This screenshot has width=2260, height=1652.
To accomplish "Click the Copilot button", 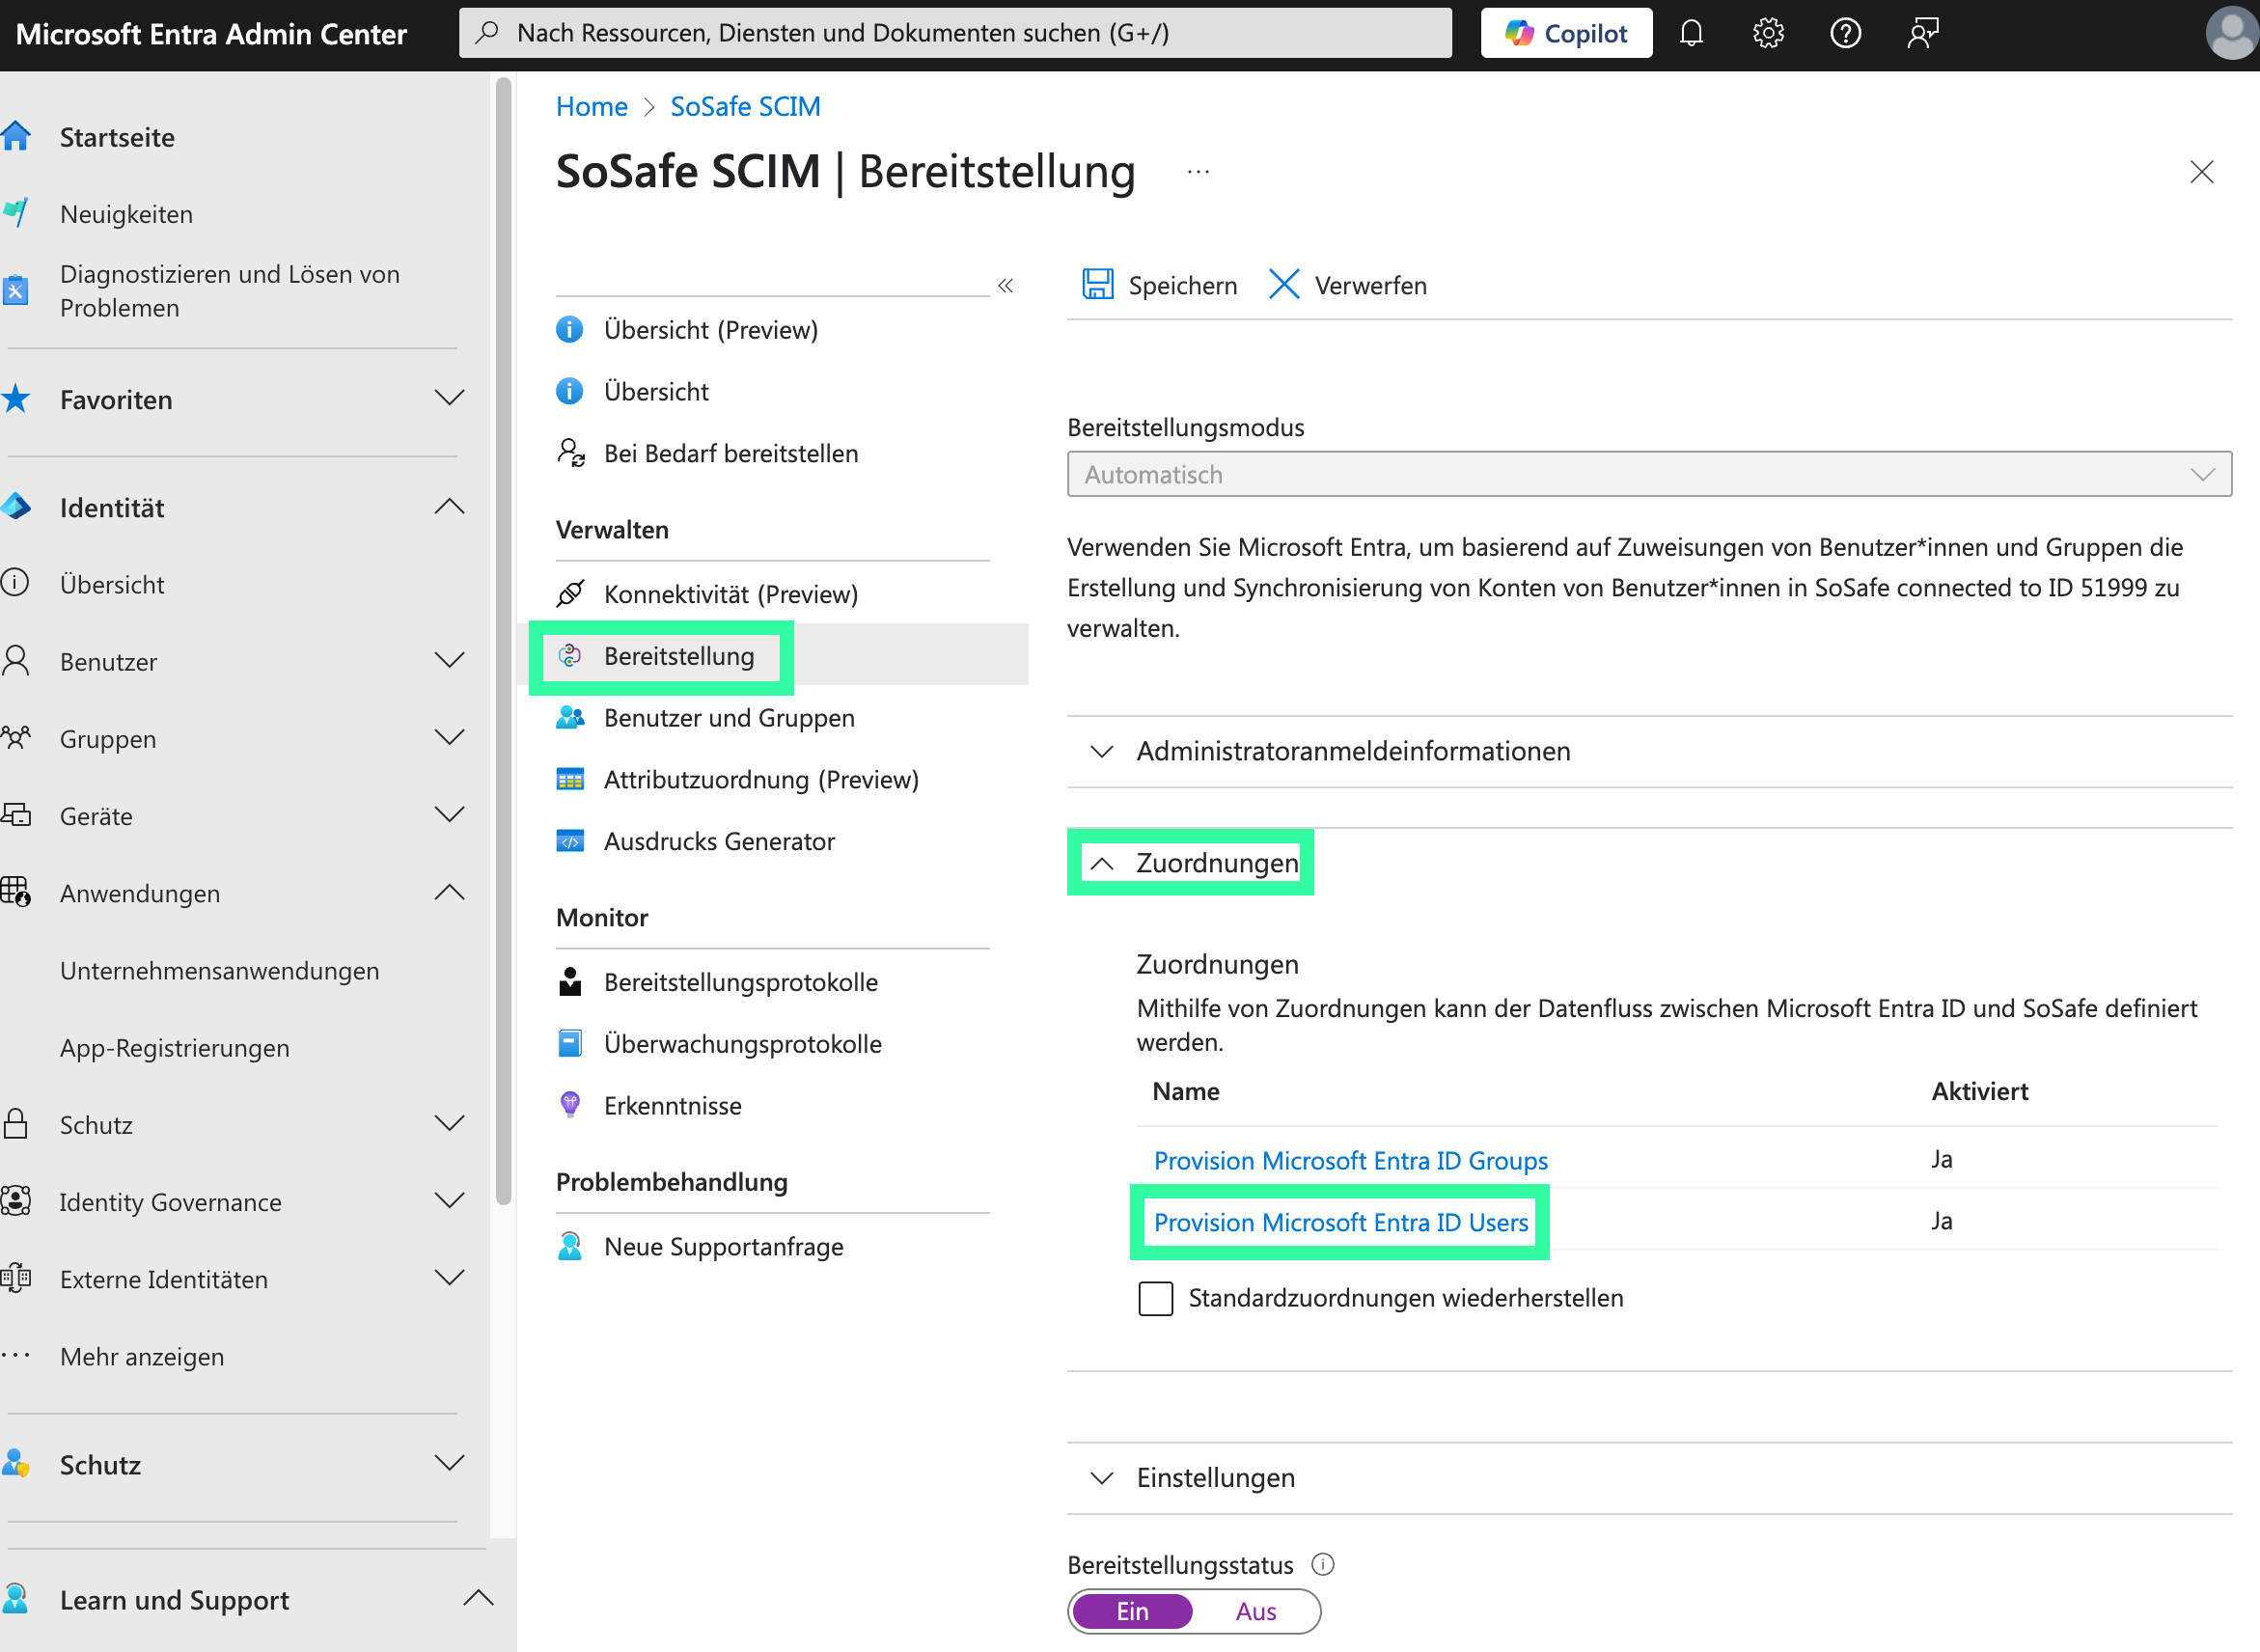I will [1565, 33].
